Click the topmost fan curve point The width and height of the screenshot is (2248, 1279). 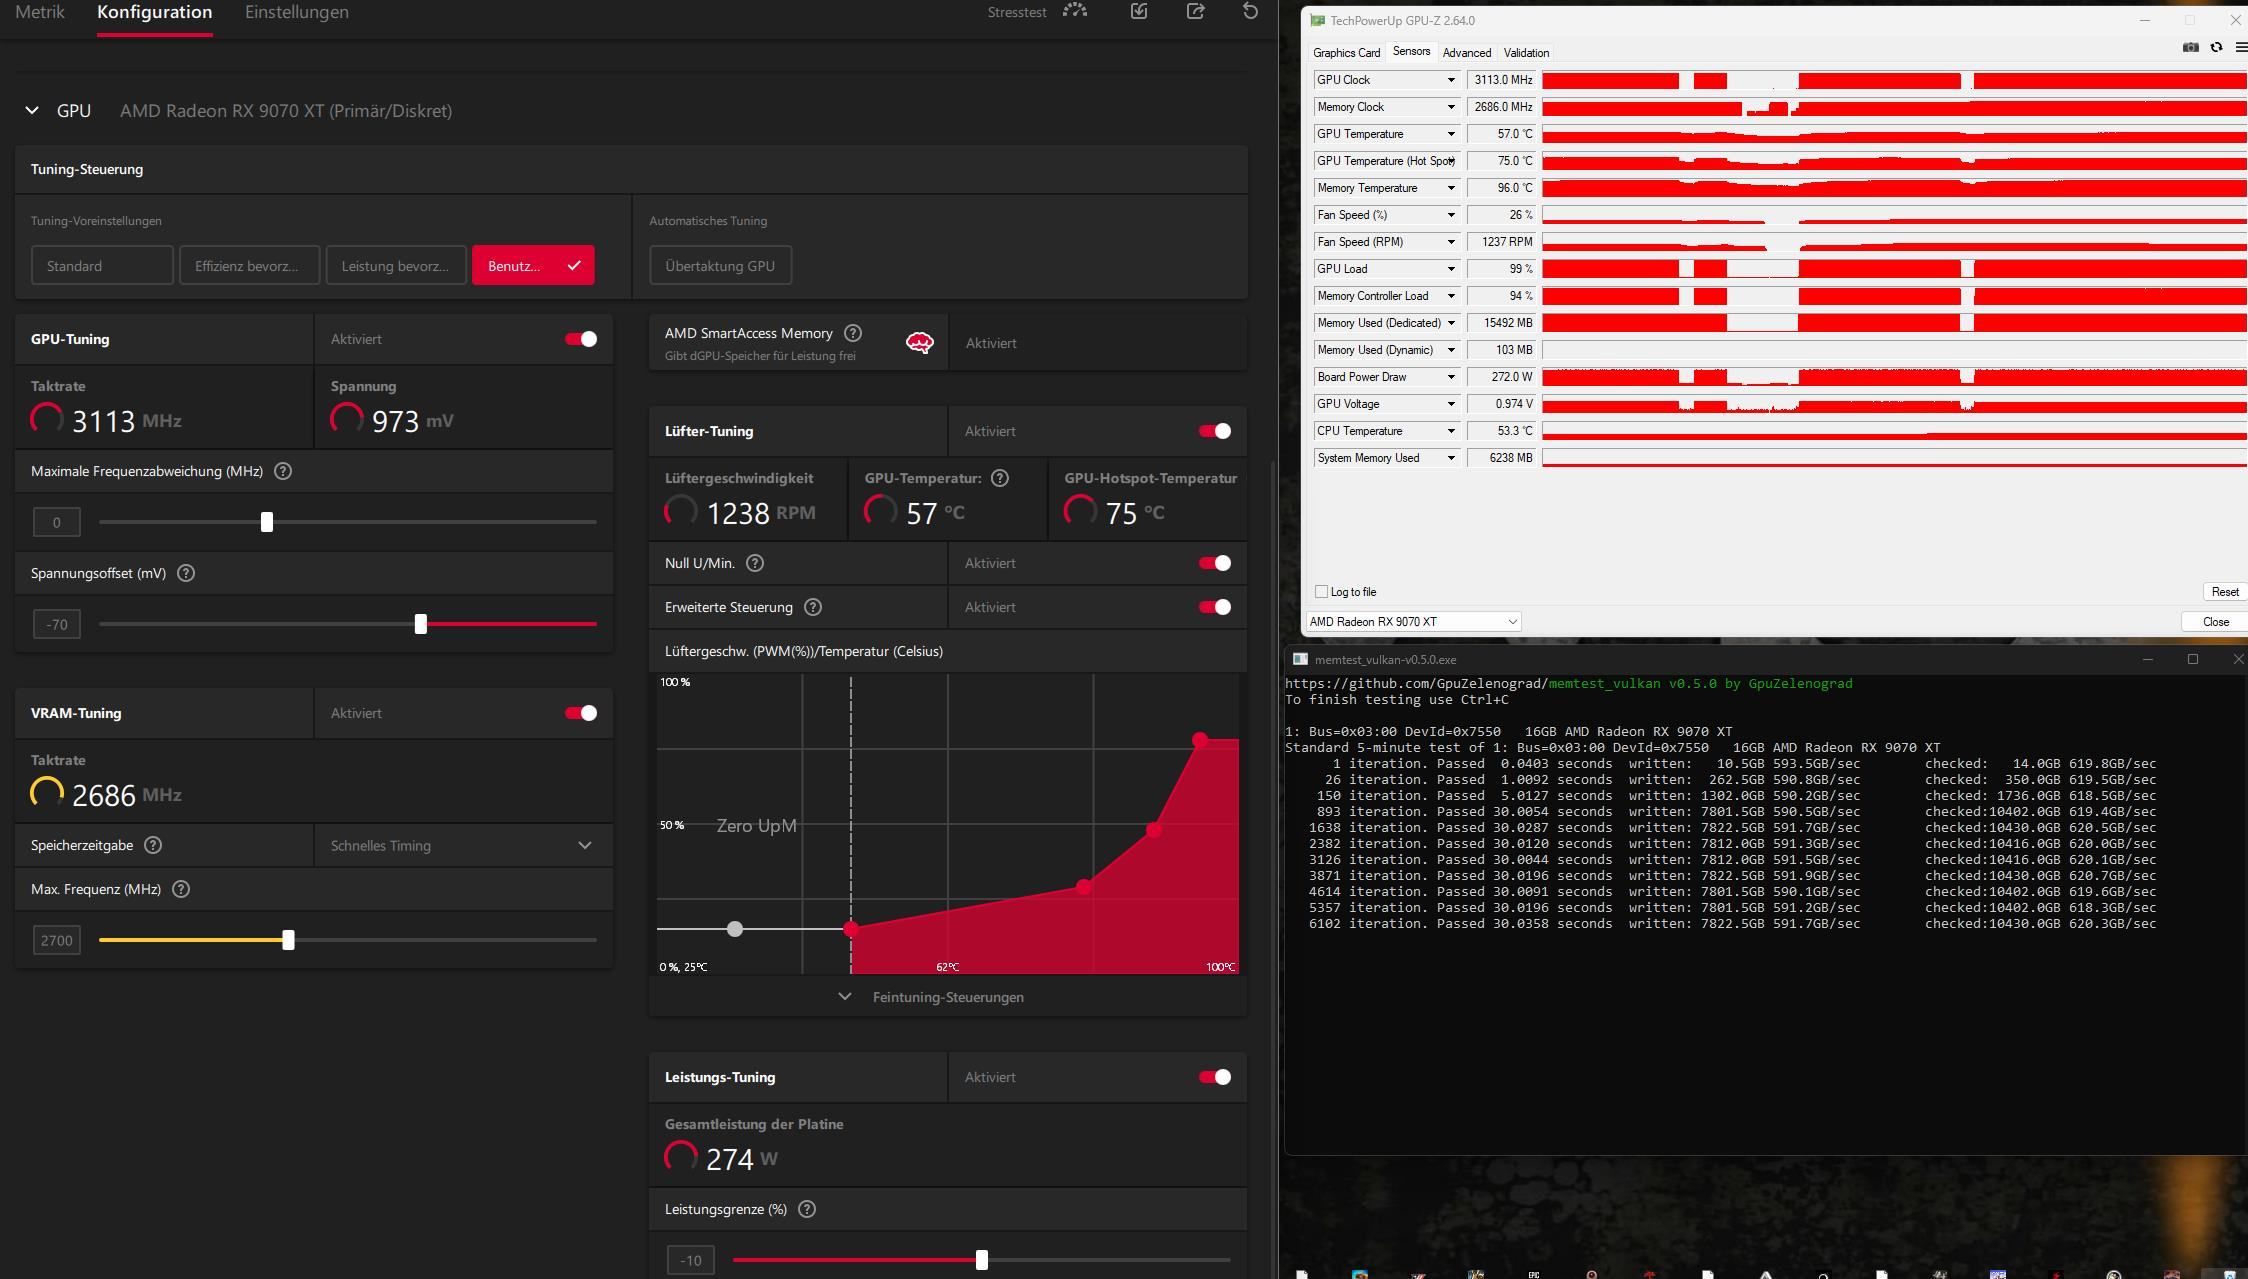coord(1199,740)
